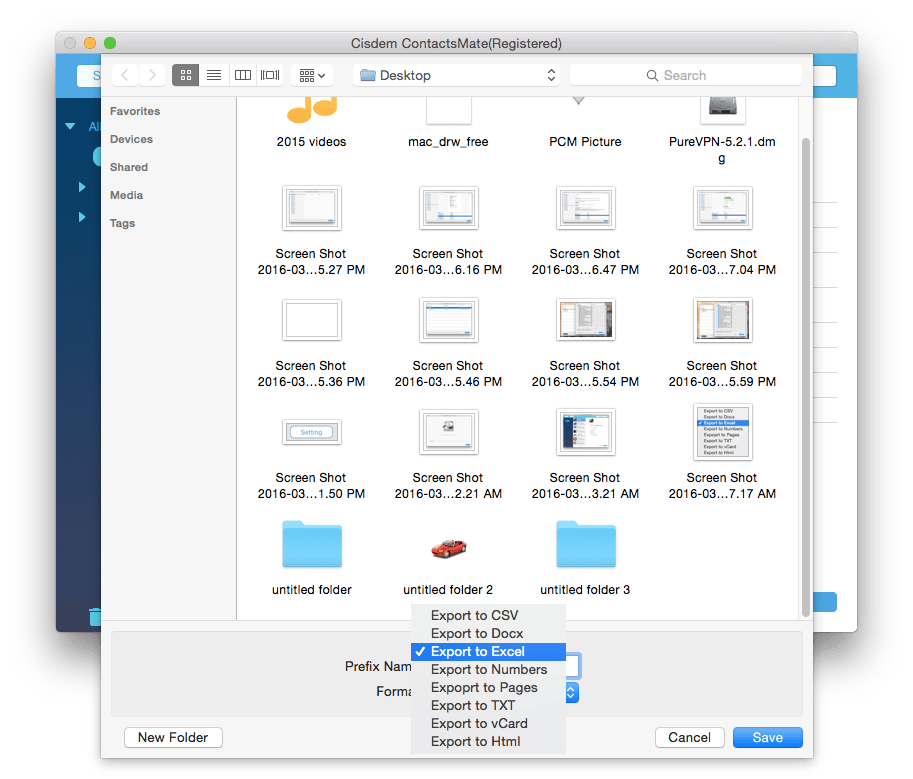Choose Export to CSV from the menu
This screenshot has width=913, height=779.
[476, 615]
